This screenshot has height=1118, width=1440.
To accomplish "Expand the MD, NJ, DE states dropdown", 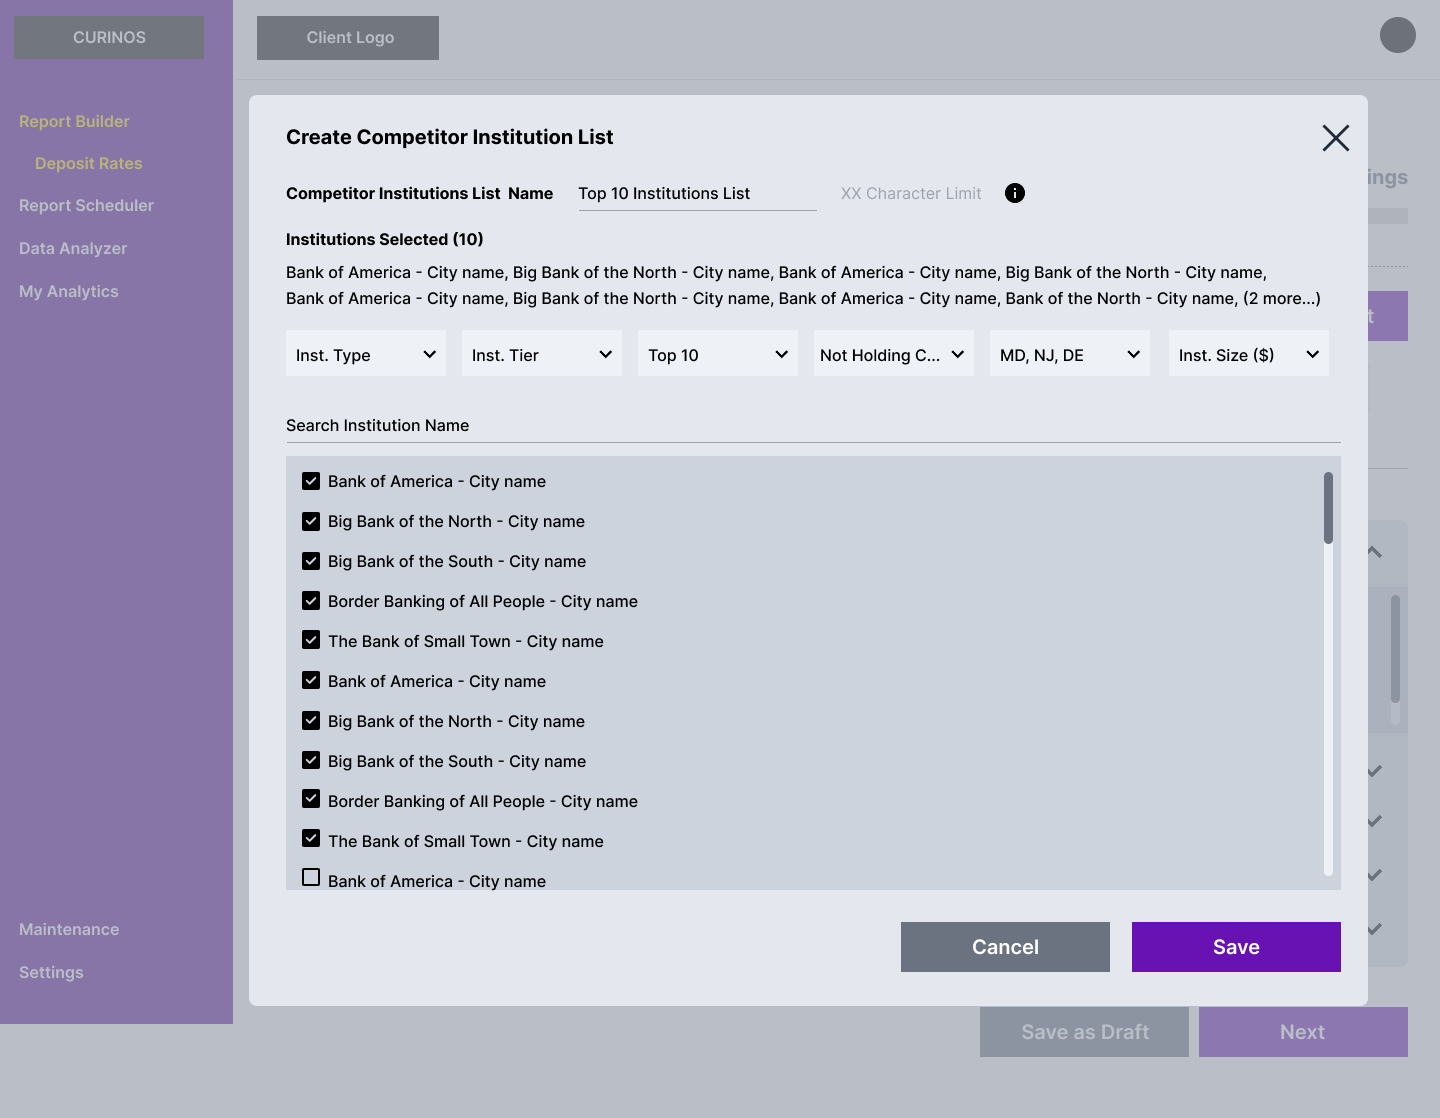I will [1070, 354].
